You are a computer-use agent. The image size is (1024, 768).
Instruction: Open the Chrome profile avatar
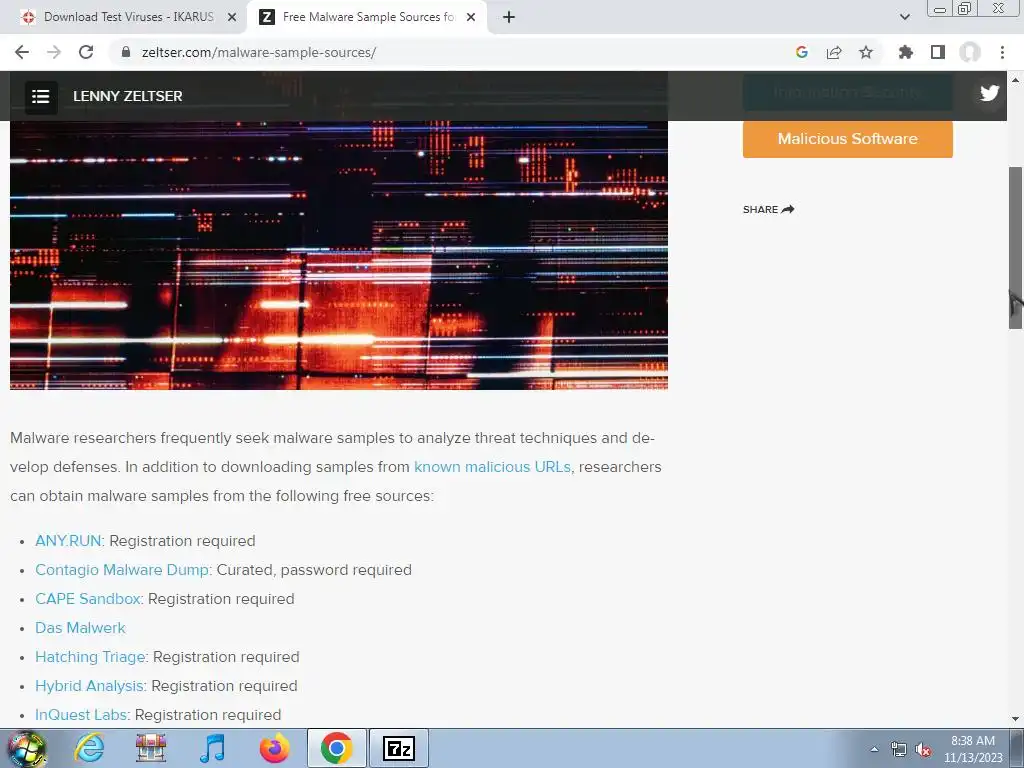970,52
